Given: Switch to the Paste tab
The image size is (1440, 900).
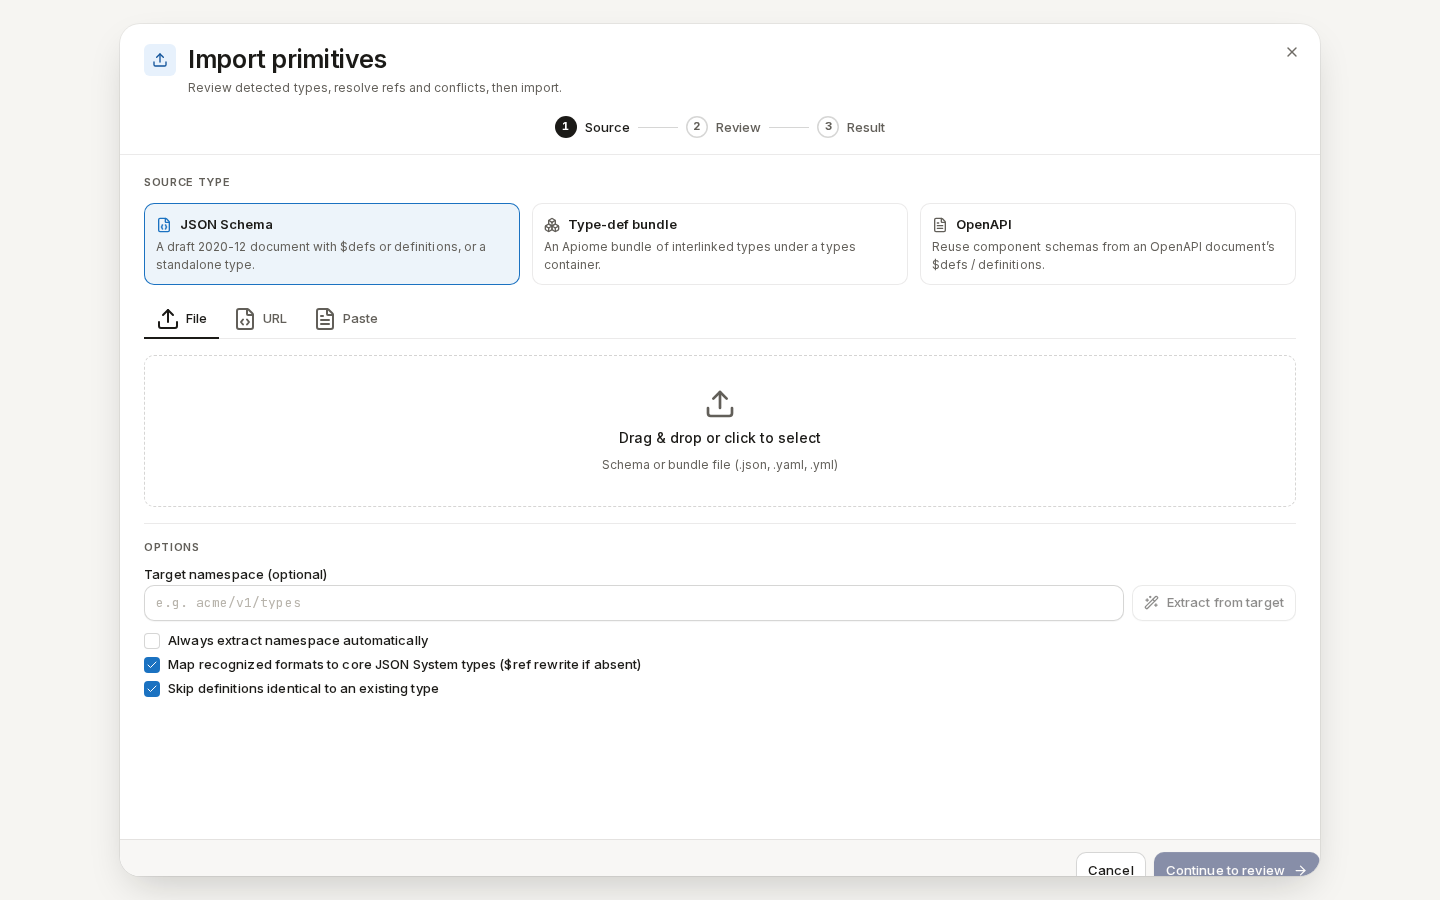Looking at the screenshot, I should [x=345, y=319].
